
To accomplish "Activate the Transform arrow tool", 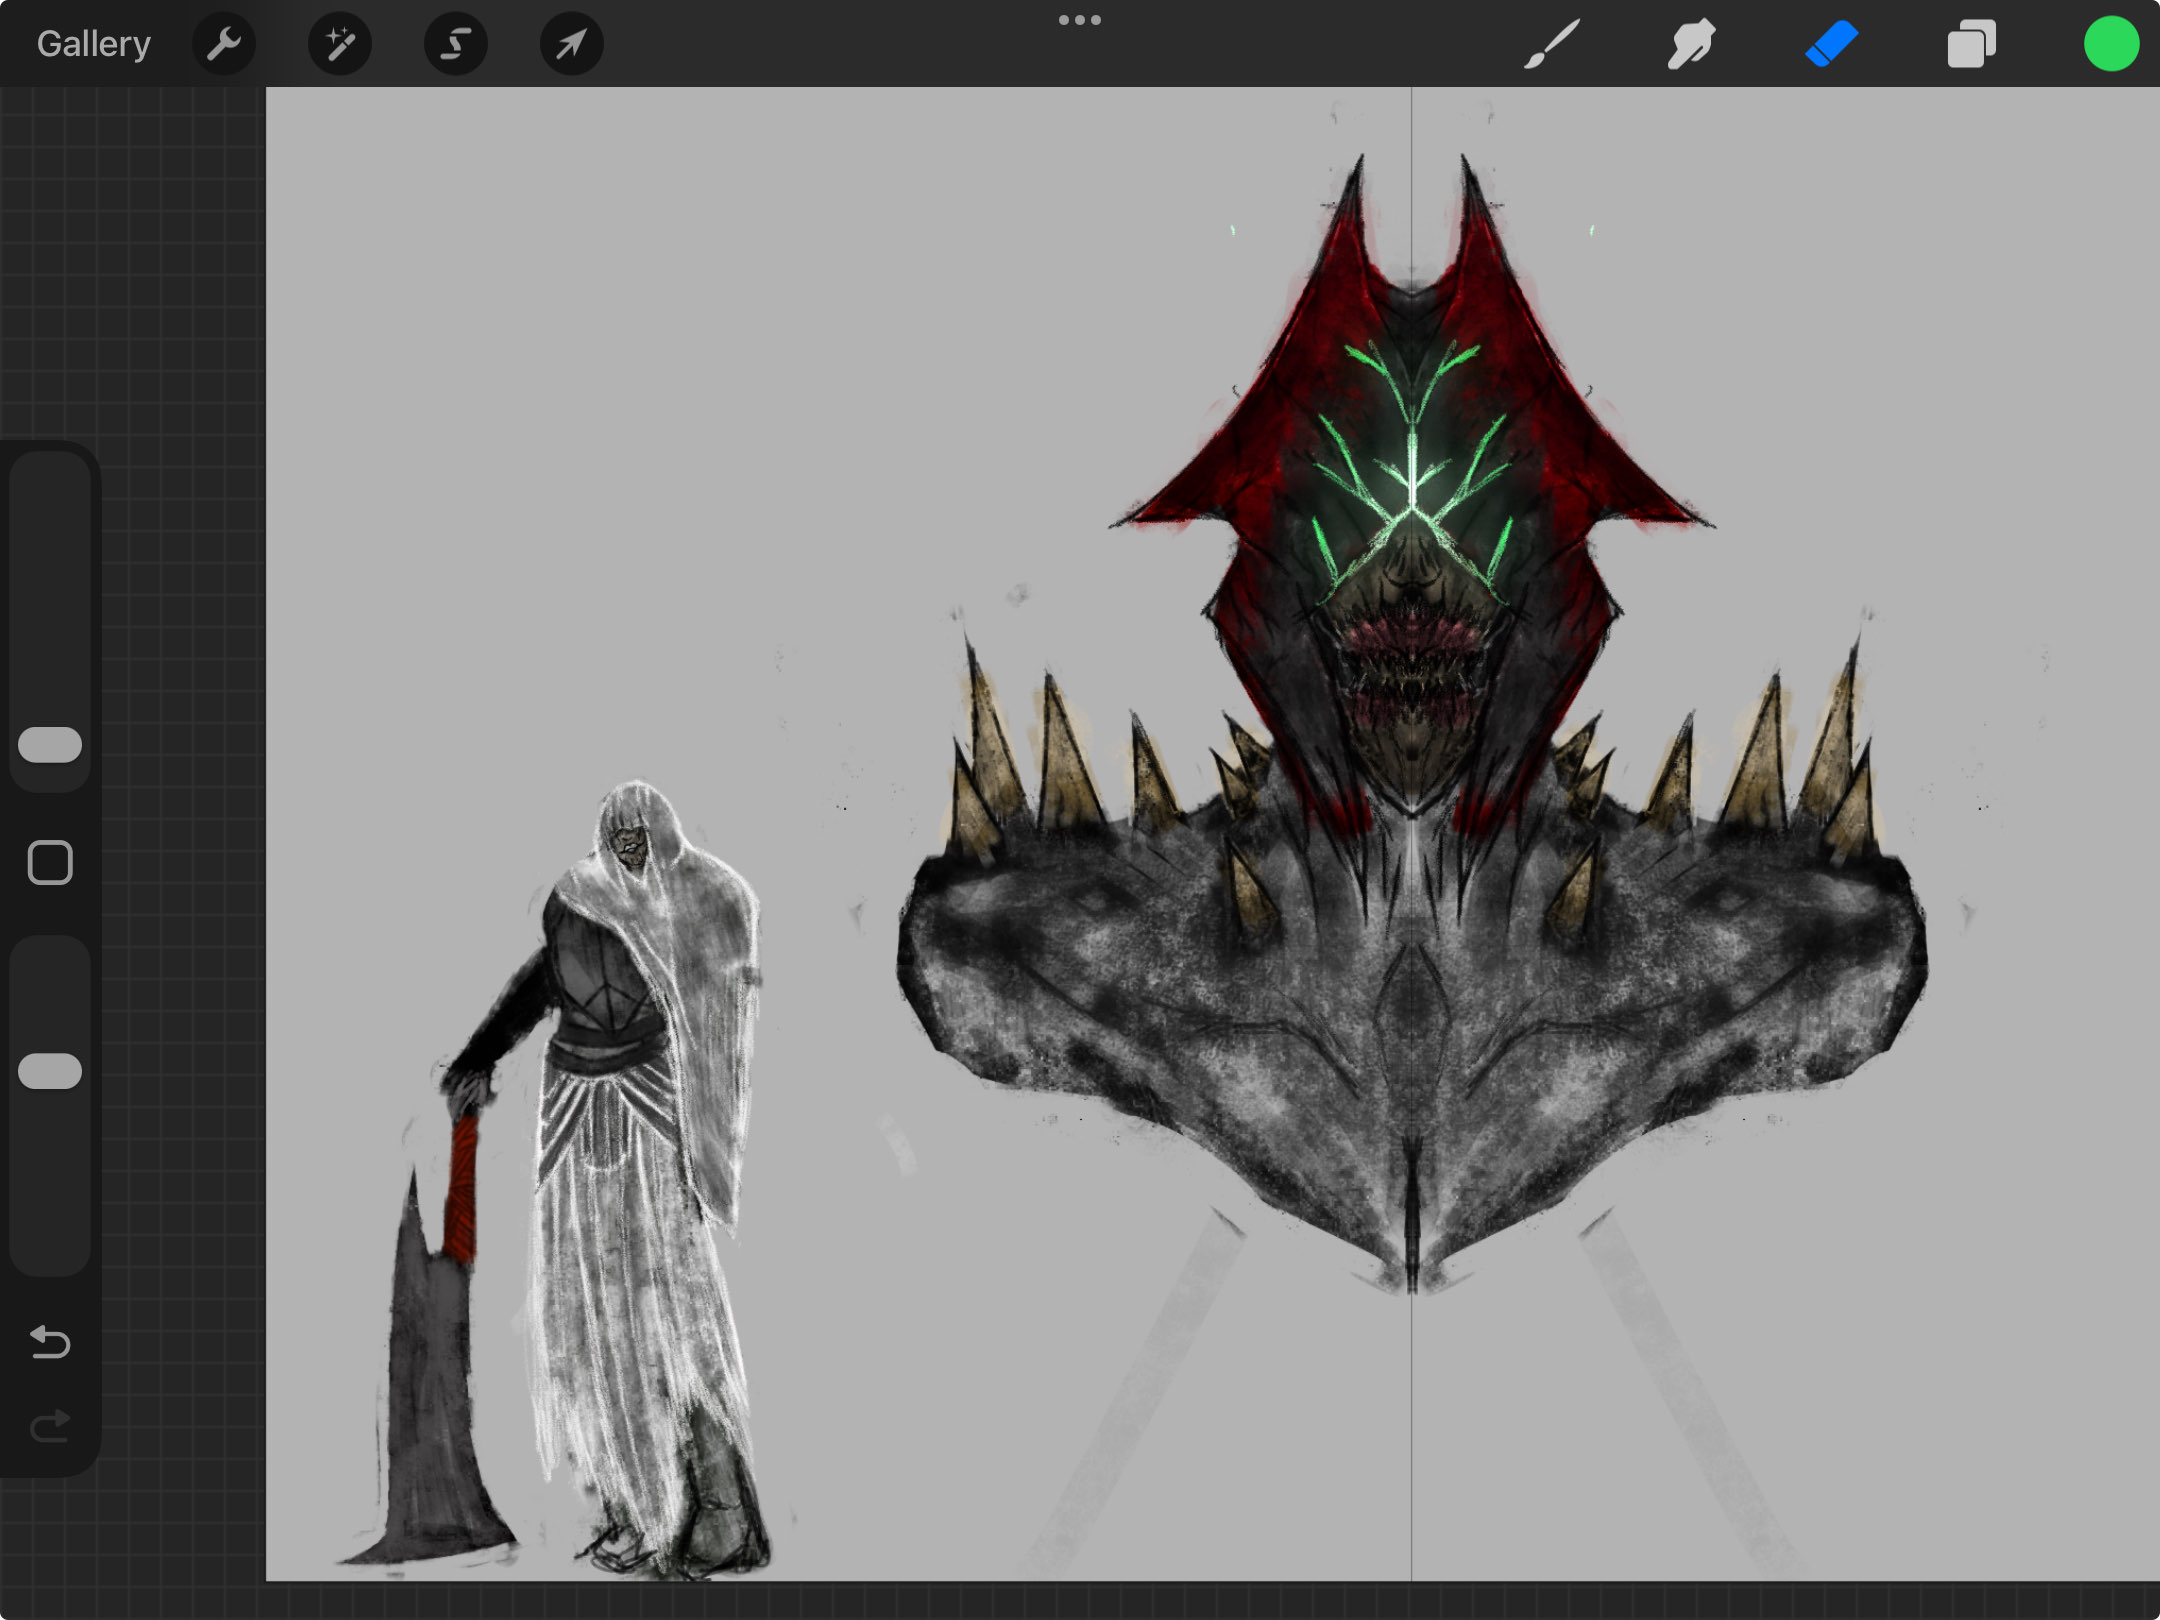I will coord(571,44).
